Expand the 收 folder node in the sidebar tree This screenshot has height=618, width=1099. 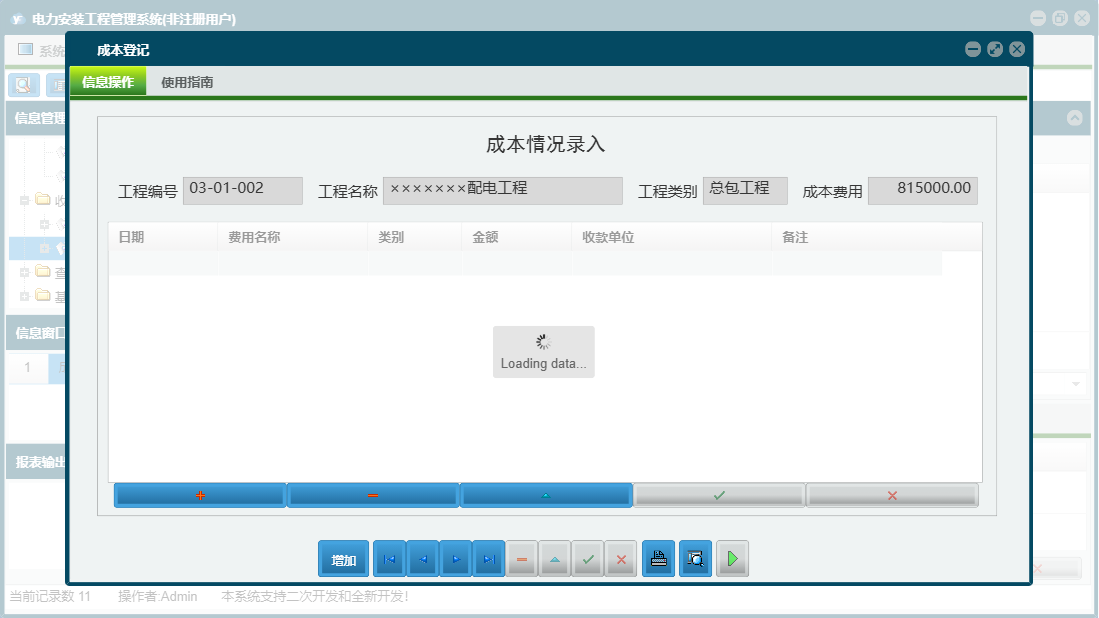23,200
